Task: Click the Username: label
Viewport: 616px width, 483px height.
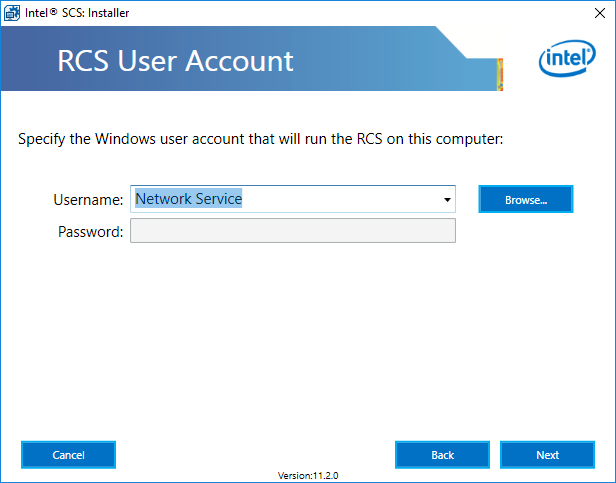Action: pyautogui.click(x=88, y=200)
